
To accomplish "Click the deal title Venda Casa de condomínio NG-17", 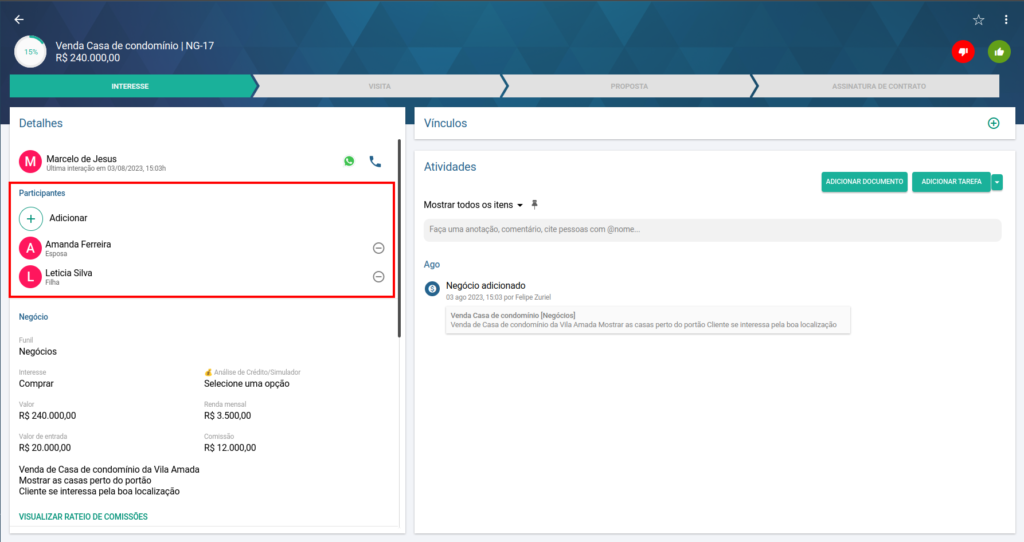I will [135, 46].
